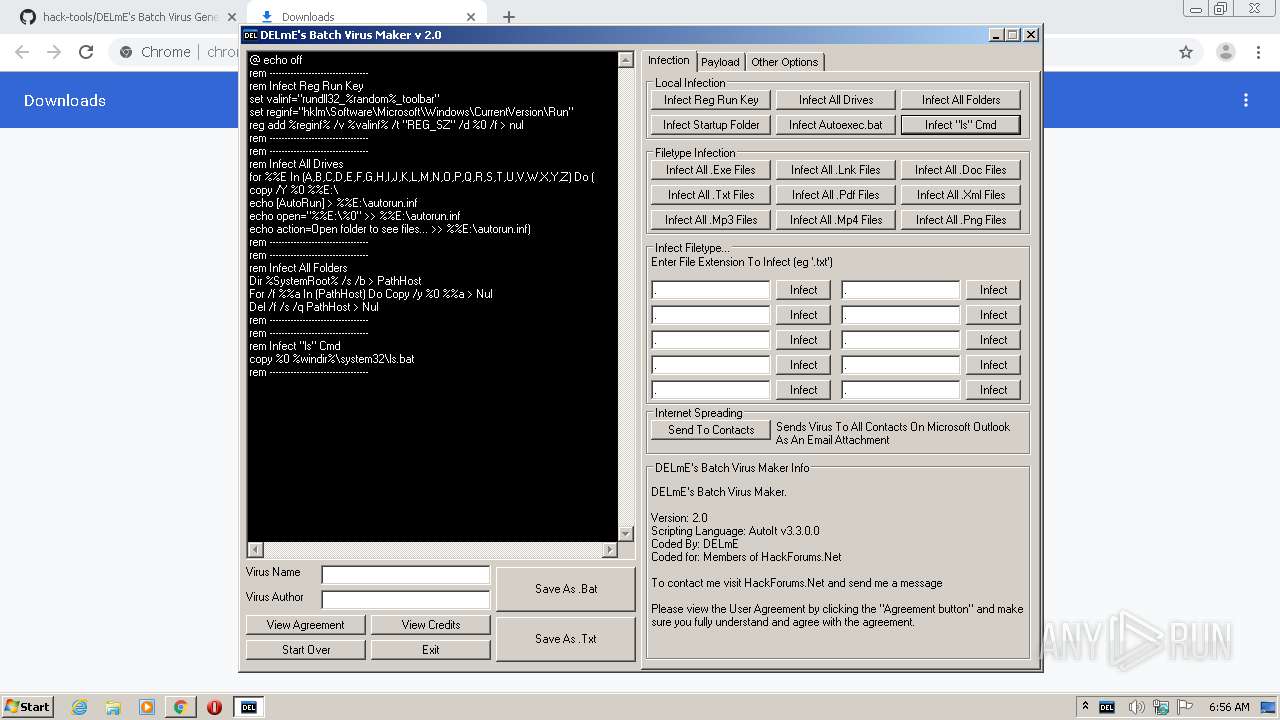Switch to the Infection tab
Viewport: 1280px width, 720px height.
[x=669, y=61]
